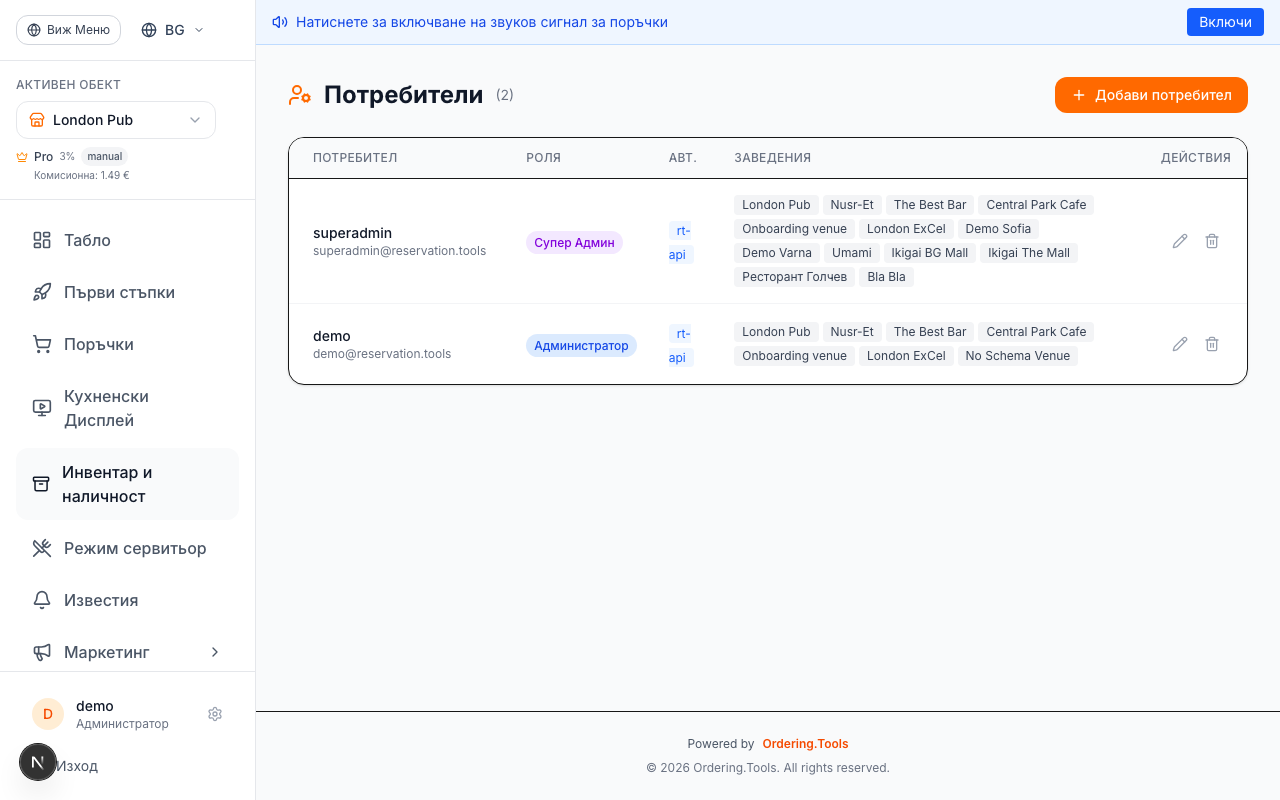Click the rt-api tag for demo user
This screenshot has height=800, width=1280.
[679, 345]
